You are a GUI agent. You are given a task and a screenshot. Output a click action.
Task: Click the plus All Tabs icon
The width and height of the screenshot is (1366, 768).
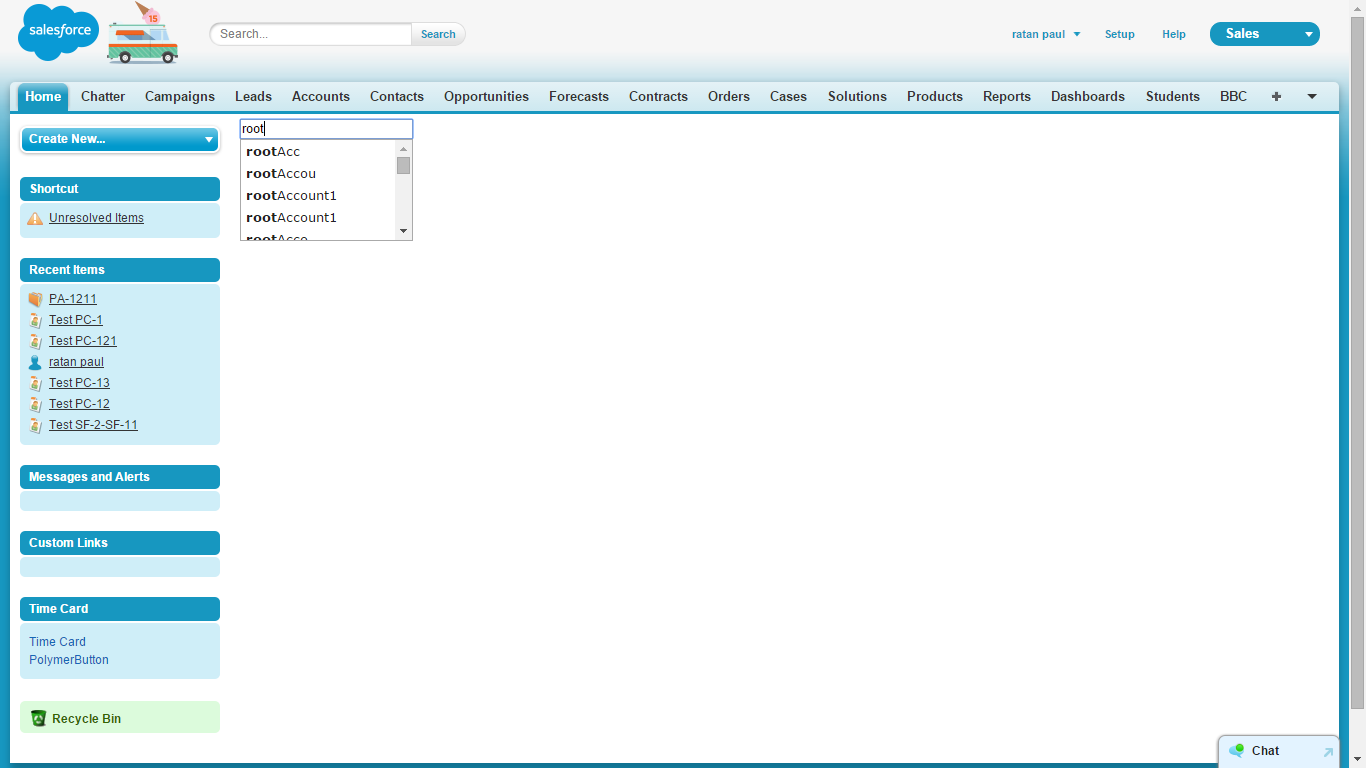pos(1276,97)
